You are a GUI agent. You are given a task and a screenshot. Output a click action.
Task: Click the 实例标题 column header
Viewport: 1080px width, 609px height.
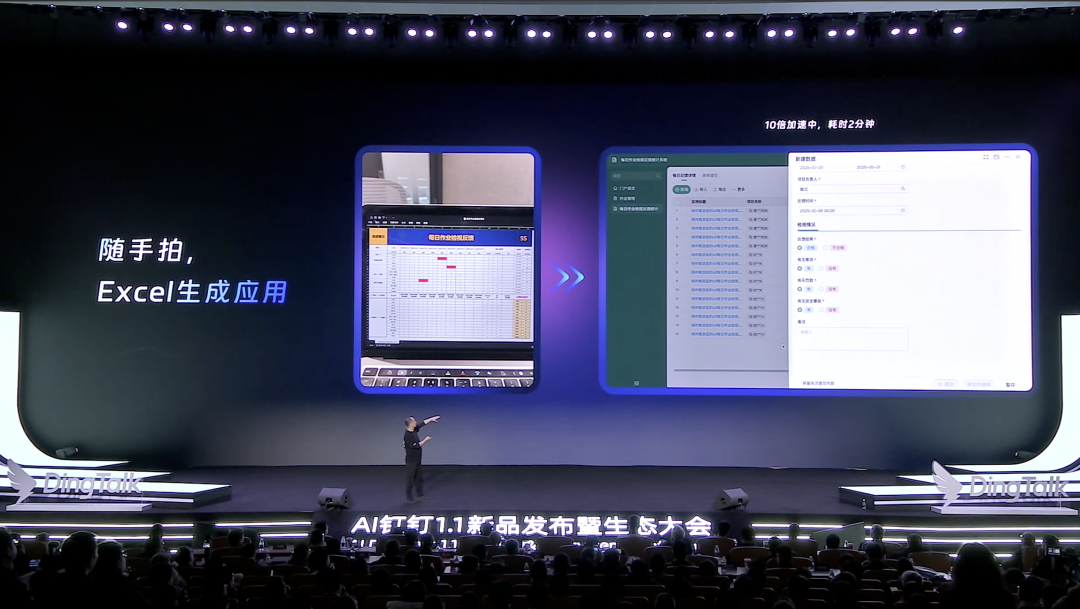pyautogui.click(x=699, y=201)
